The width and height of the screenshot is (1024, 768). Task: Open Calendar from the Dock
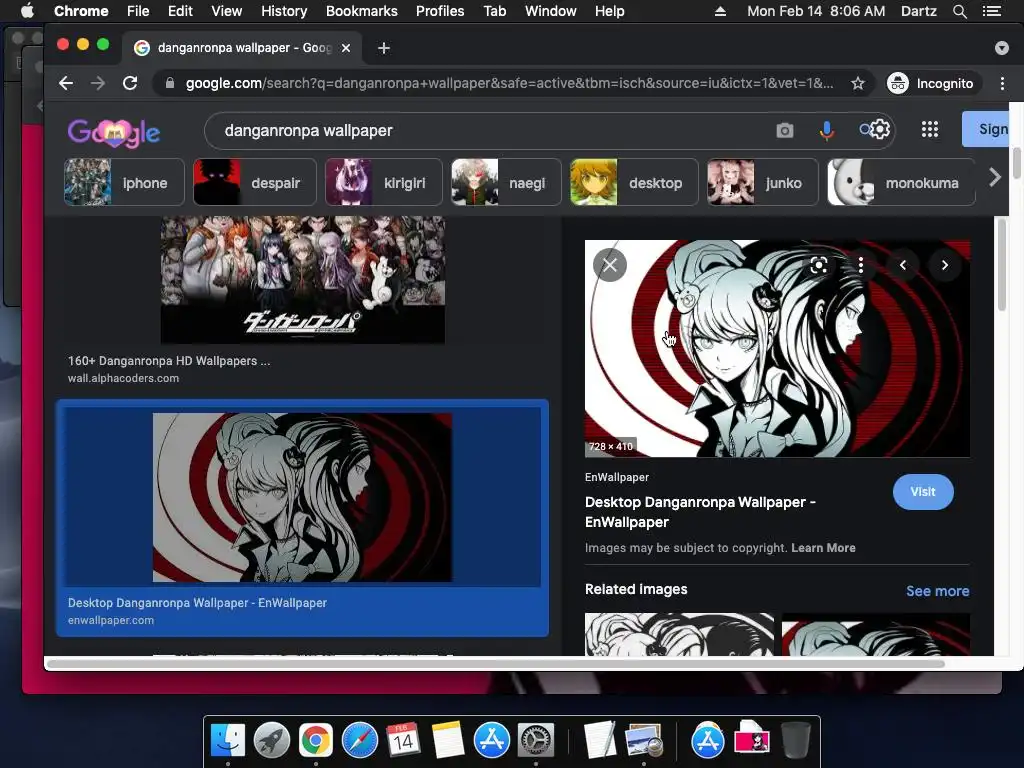tap(403, 740)
